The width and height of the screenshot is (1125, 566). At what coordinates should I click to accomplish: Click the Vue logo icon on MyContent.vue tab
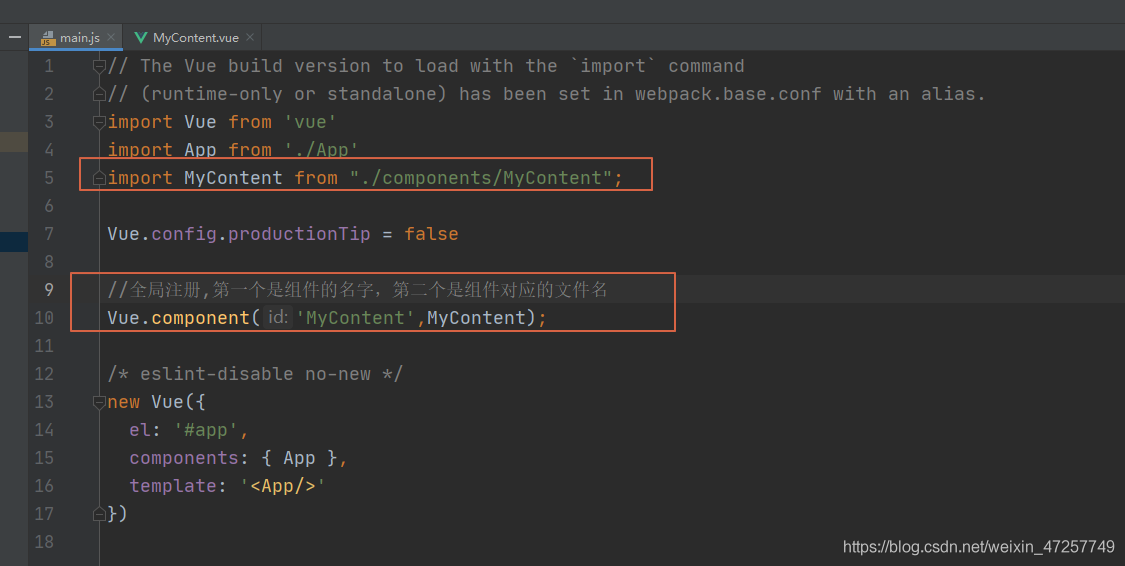141,37
